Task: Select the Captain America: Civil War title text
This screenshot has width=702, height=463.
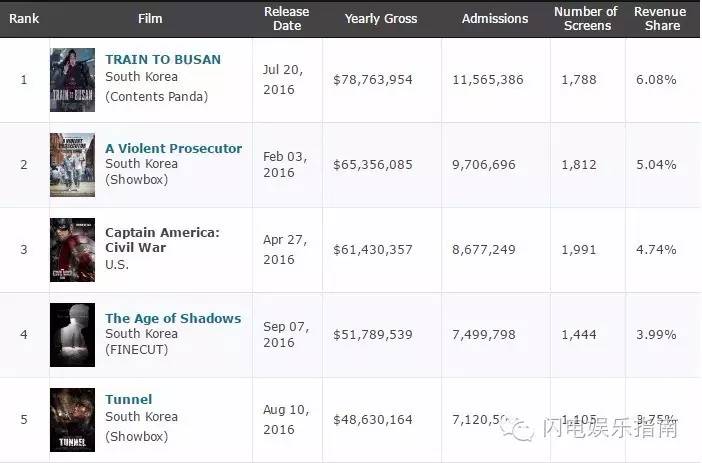Action: coord(161,240)
